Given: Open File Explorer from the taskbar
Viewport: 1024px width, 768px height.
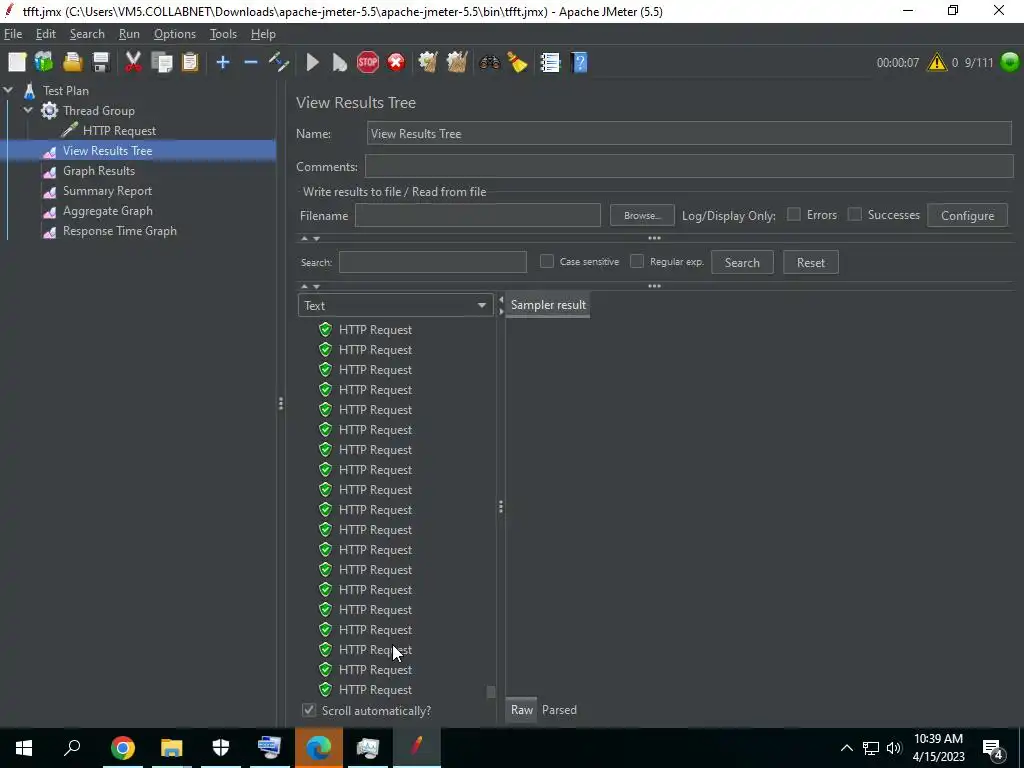Looking at the screenshot, I should (172, 748).
